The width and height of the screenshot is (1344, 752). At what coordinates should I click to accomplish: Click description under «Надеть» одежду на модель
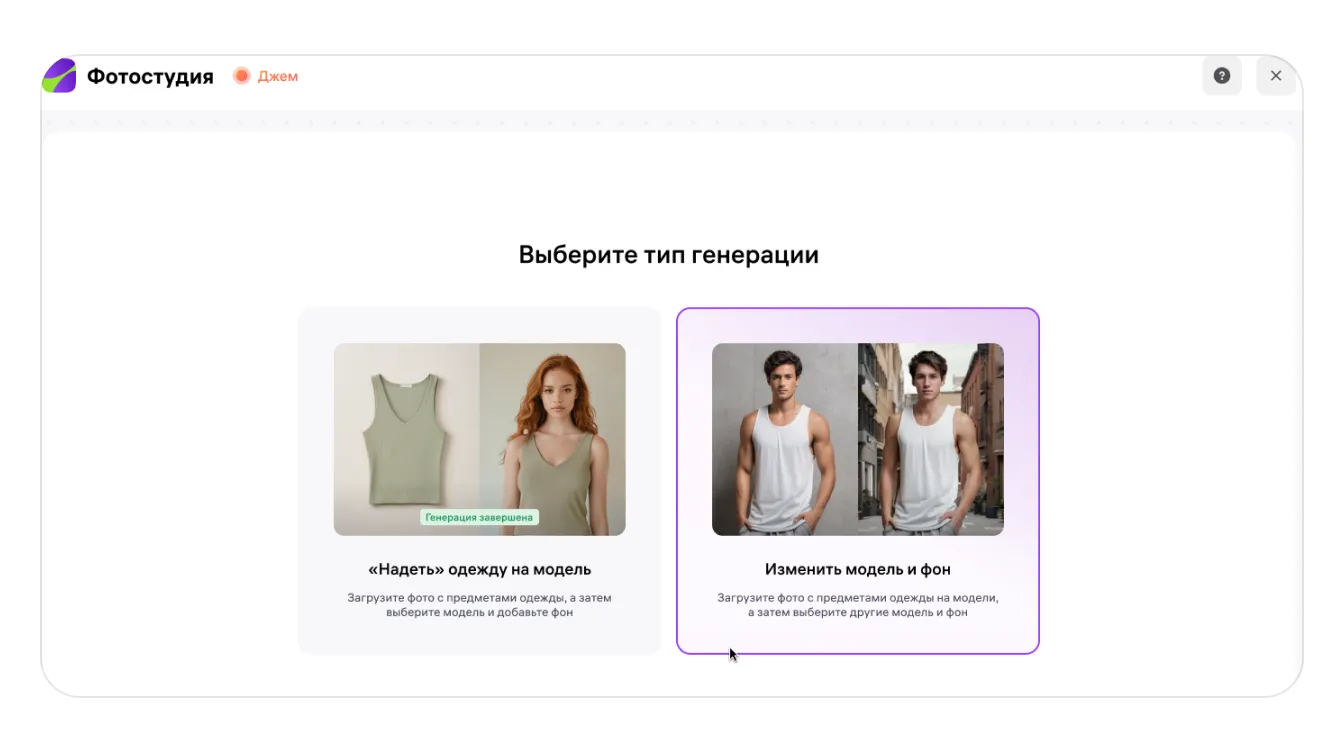pyautogui.click(x=479, y=605)
